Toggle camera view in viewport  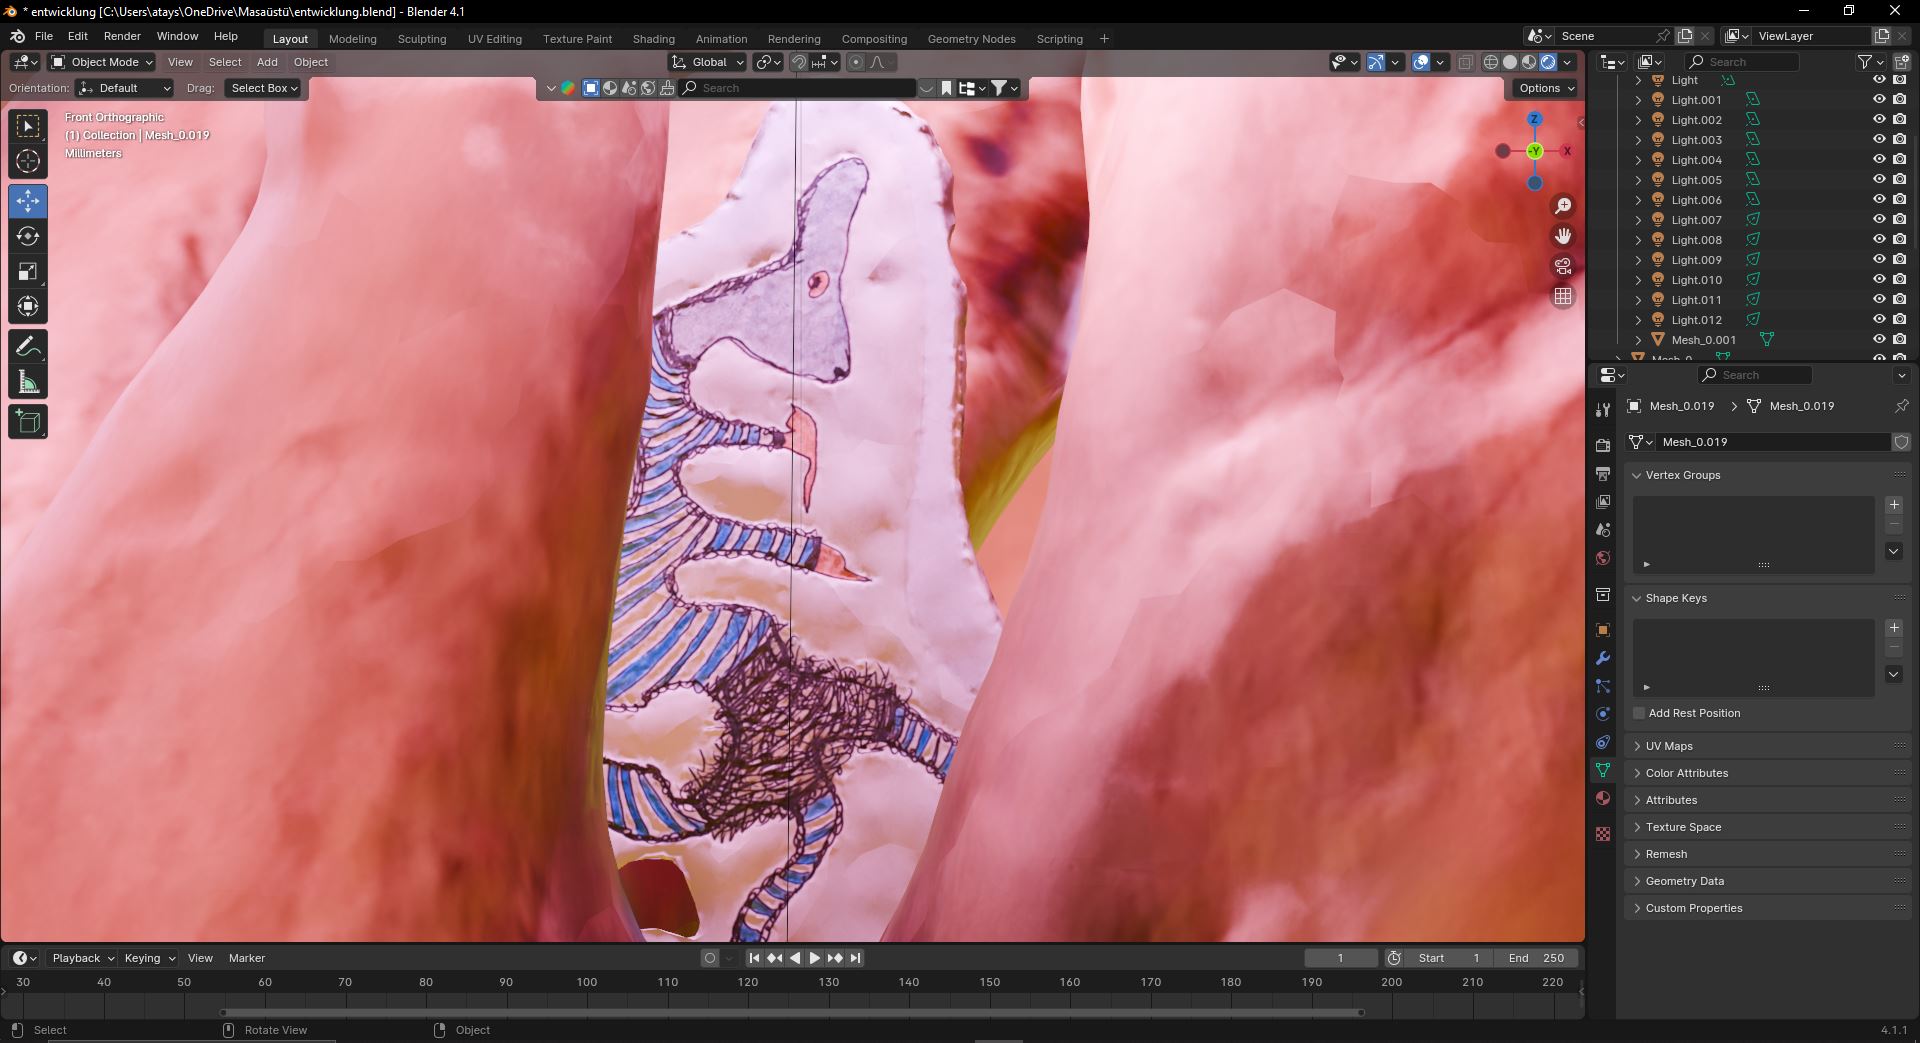pyautogui.click(x=1562, y=266)
